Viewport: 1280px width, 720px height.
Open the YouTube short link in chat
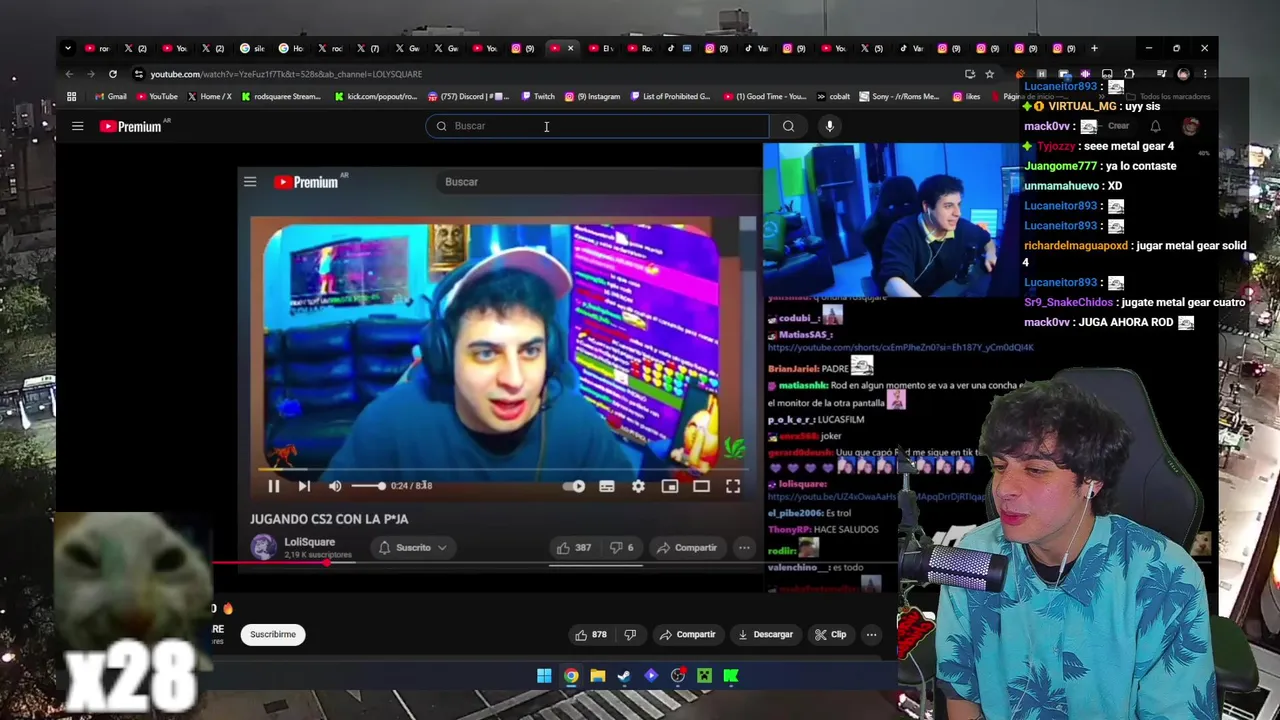tap(900, 347)
